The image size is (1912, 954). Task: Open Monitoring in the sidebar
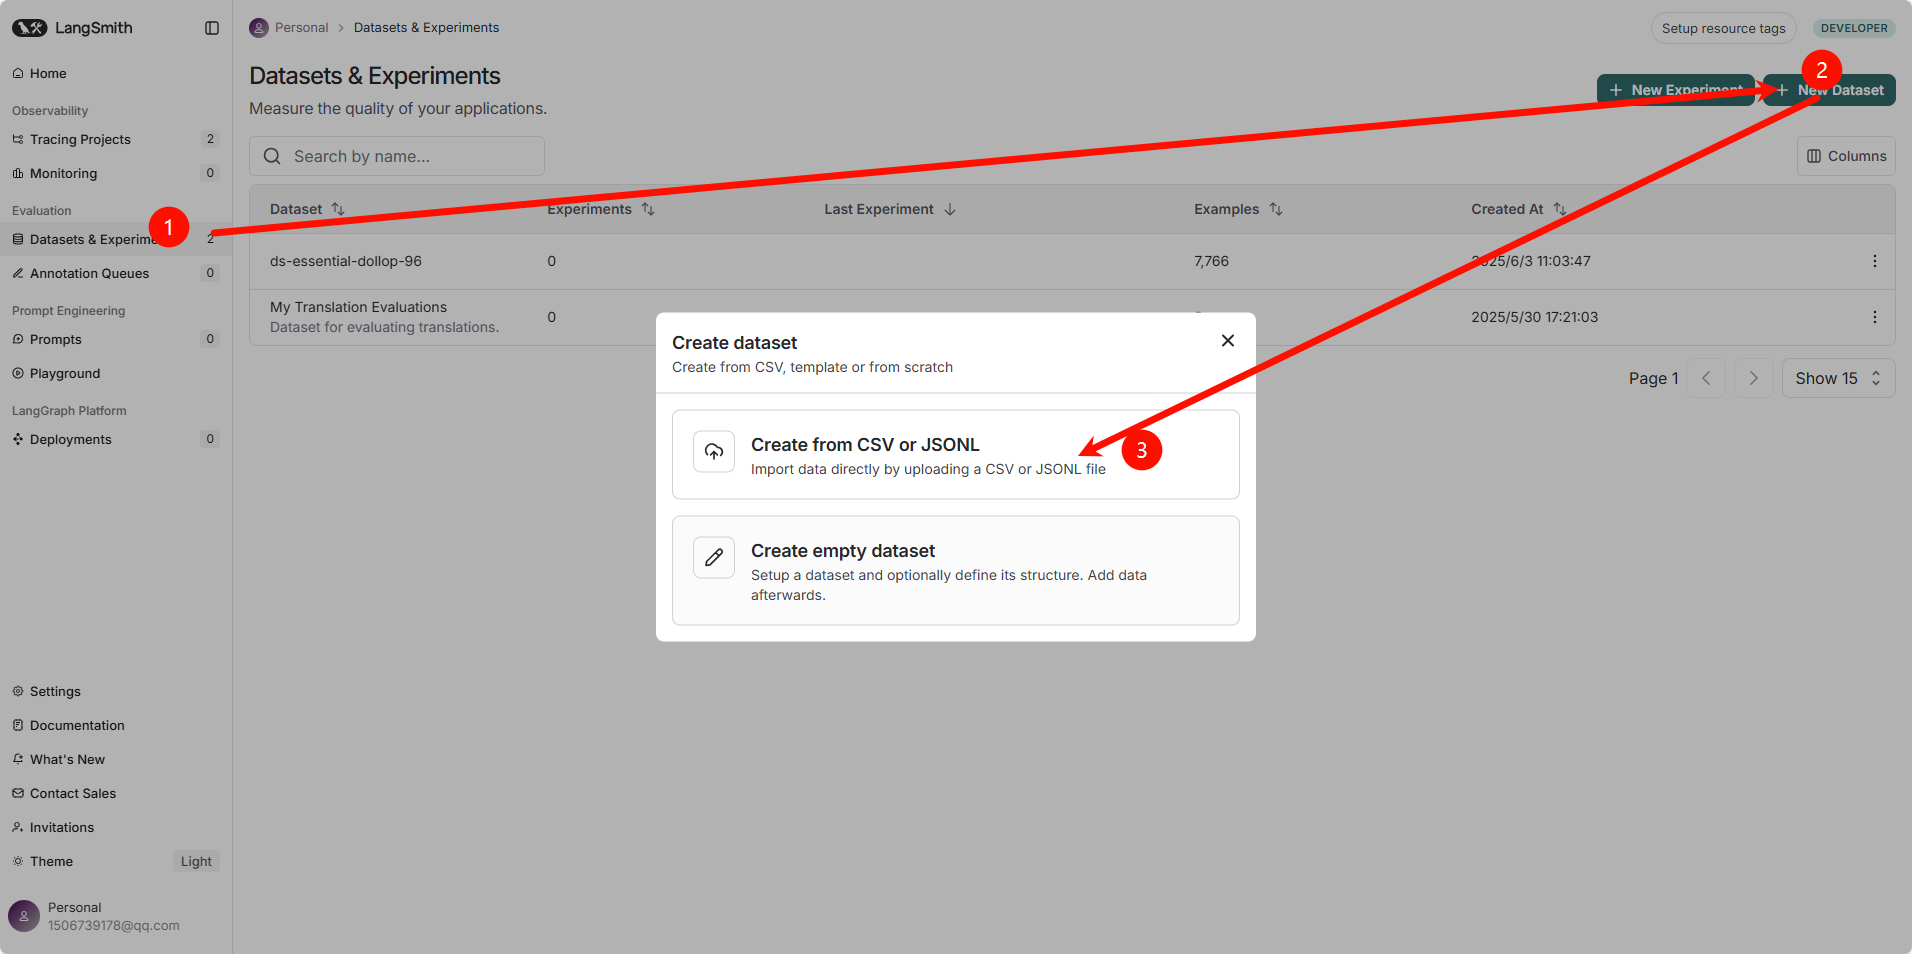tap(116, 173)
